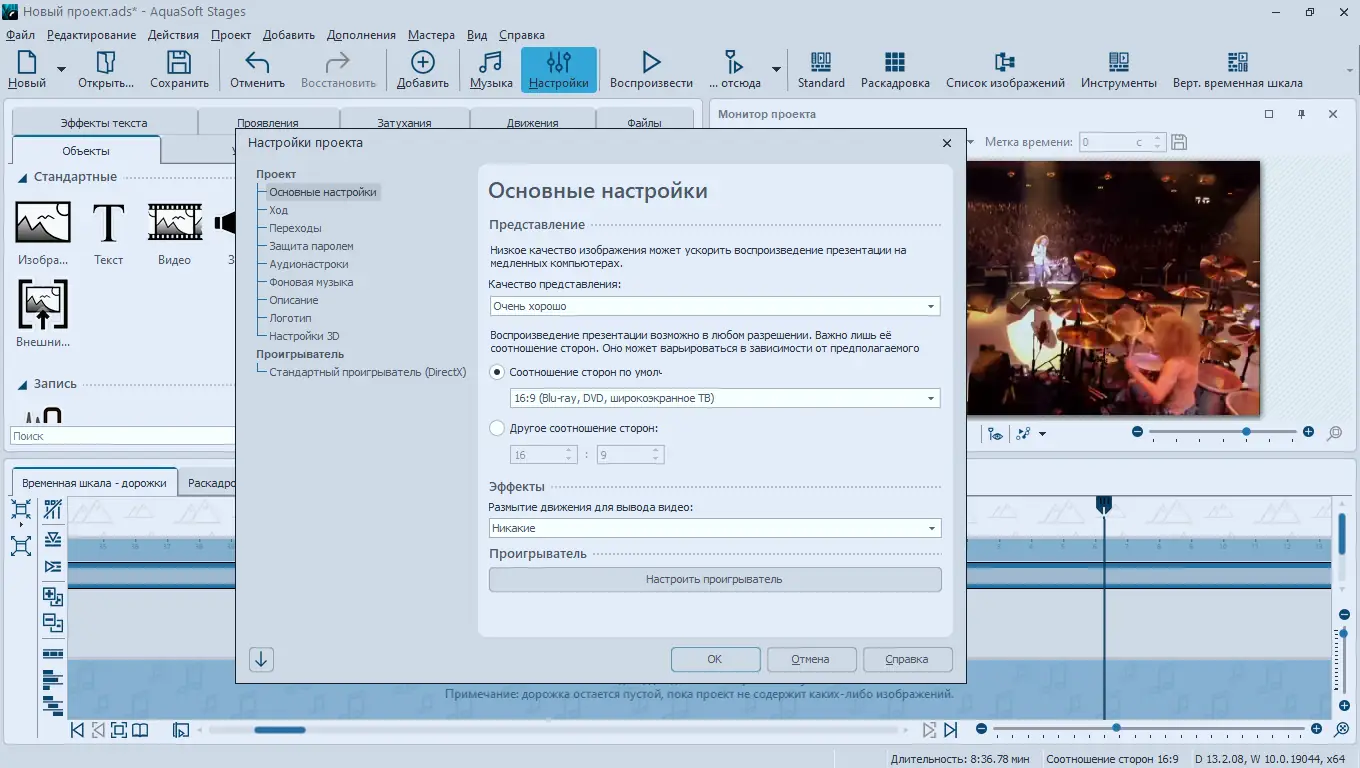Select the Внешний object icon
1360x768 pixels.
pos(43,305)
